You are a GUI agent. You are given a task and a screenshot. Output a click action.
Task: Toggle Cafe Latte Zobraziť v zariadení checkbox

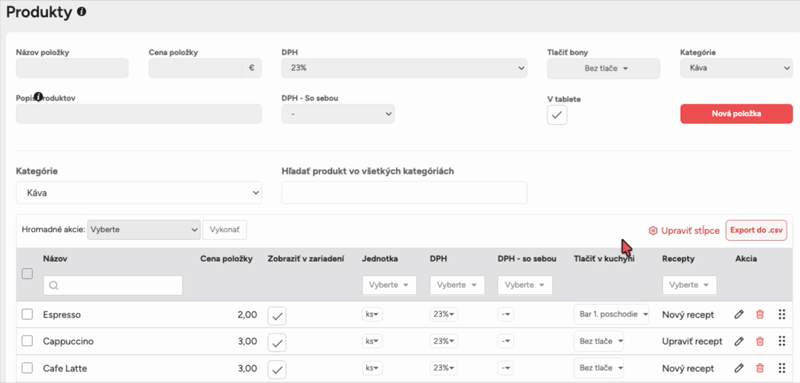point(277,369)
